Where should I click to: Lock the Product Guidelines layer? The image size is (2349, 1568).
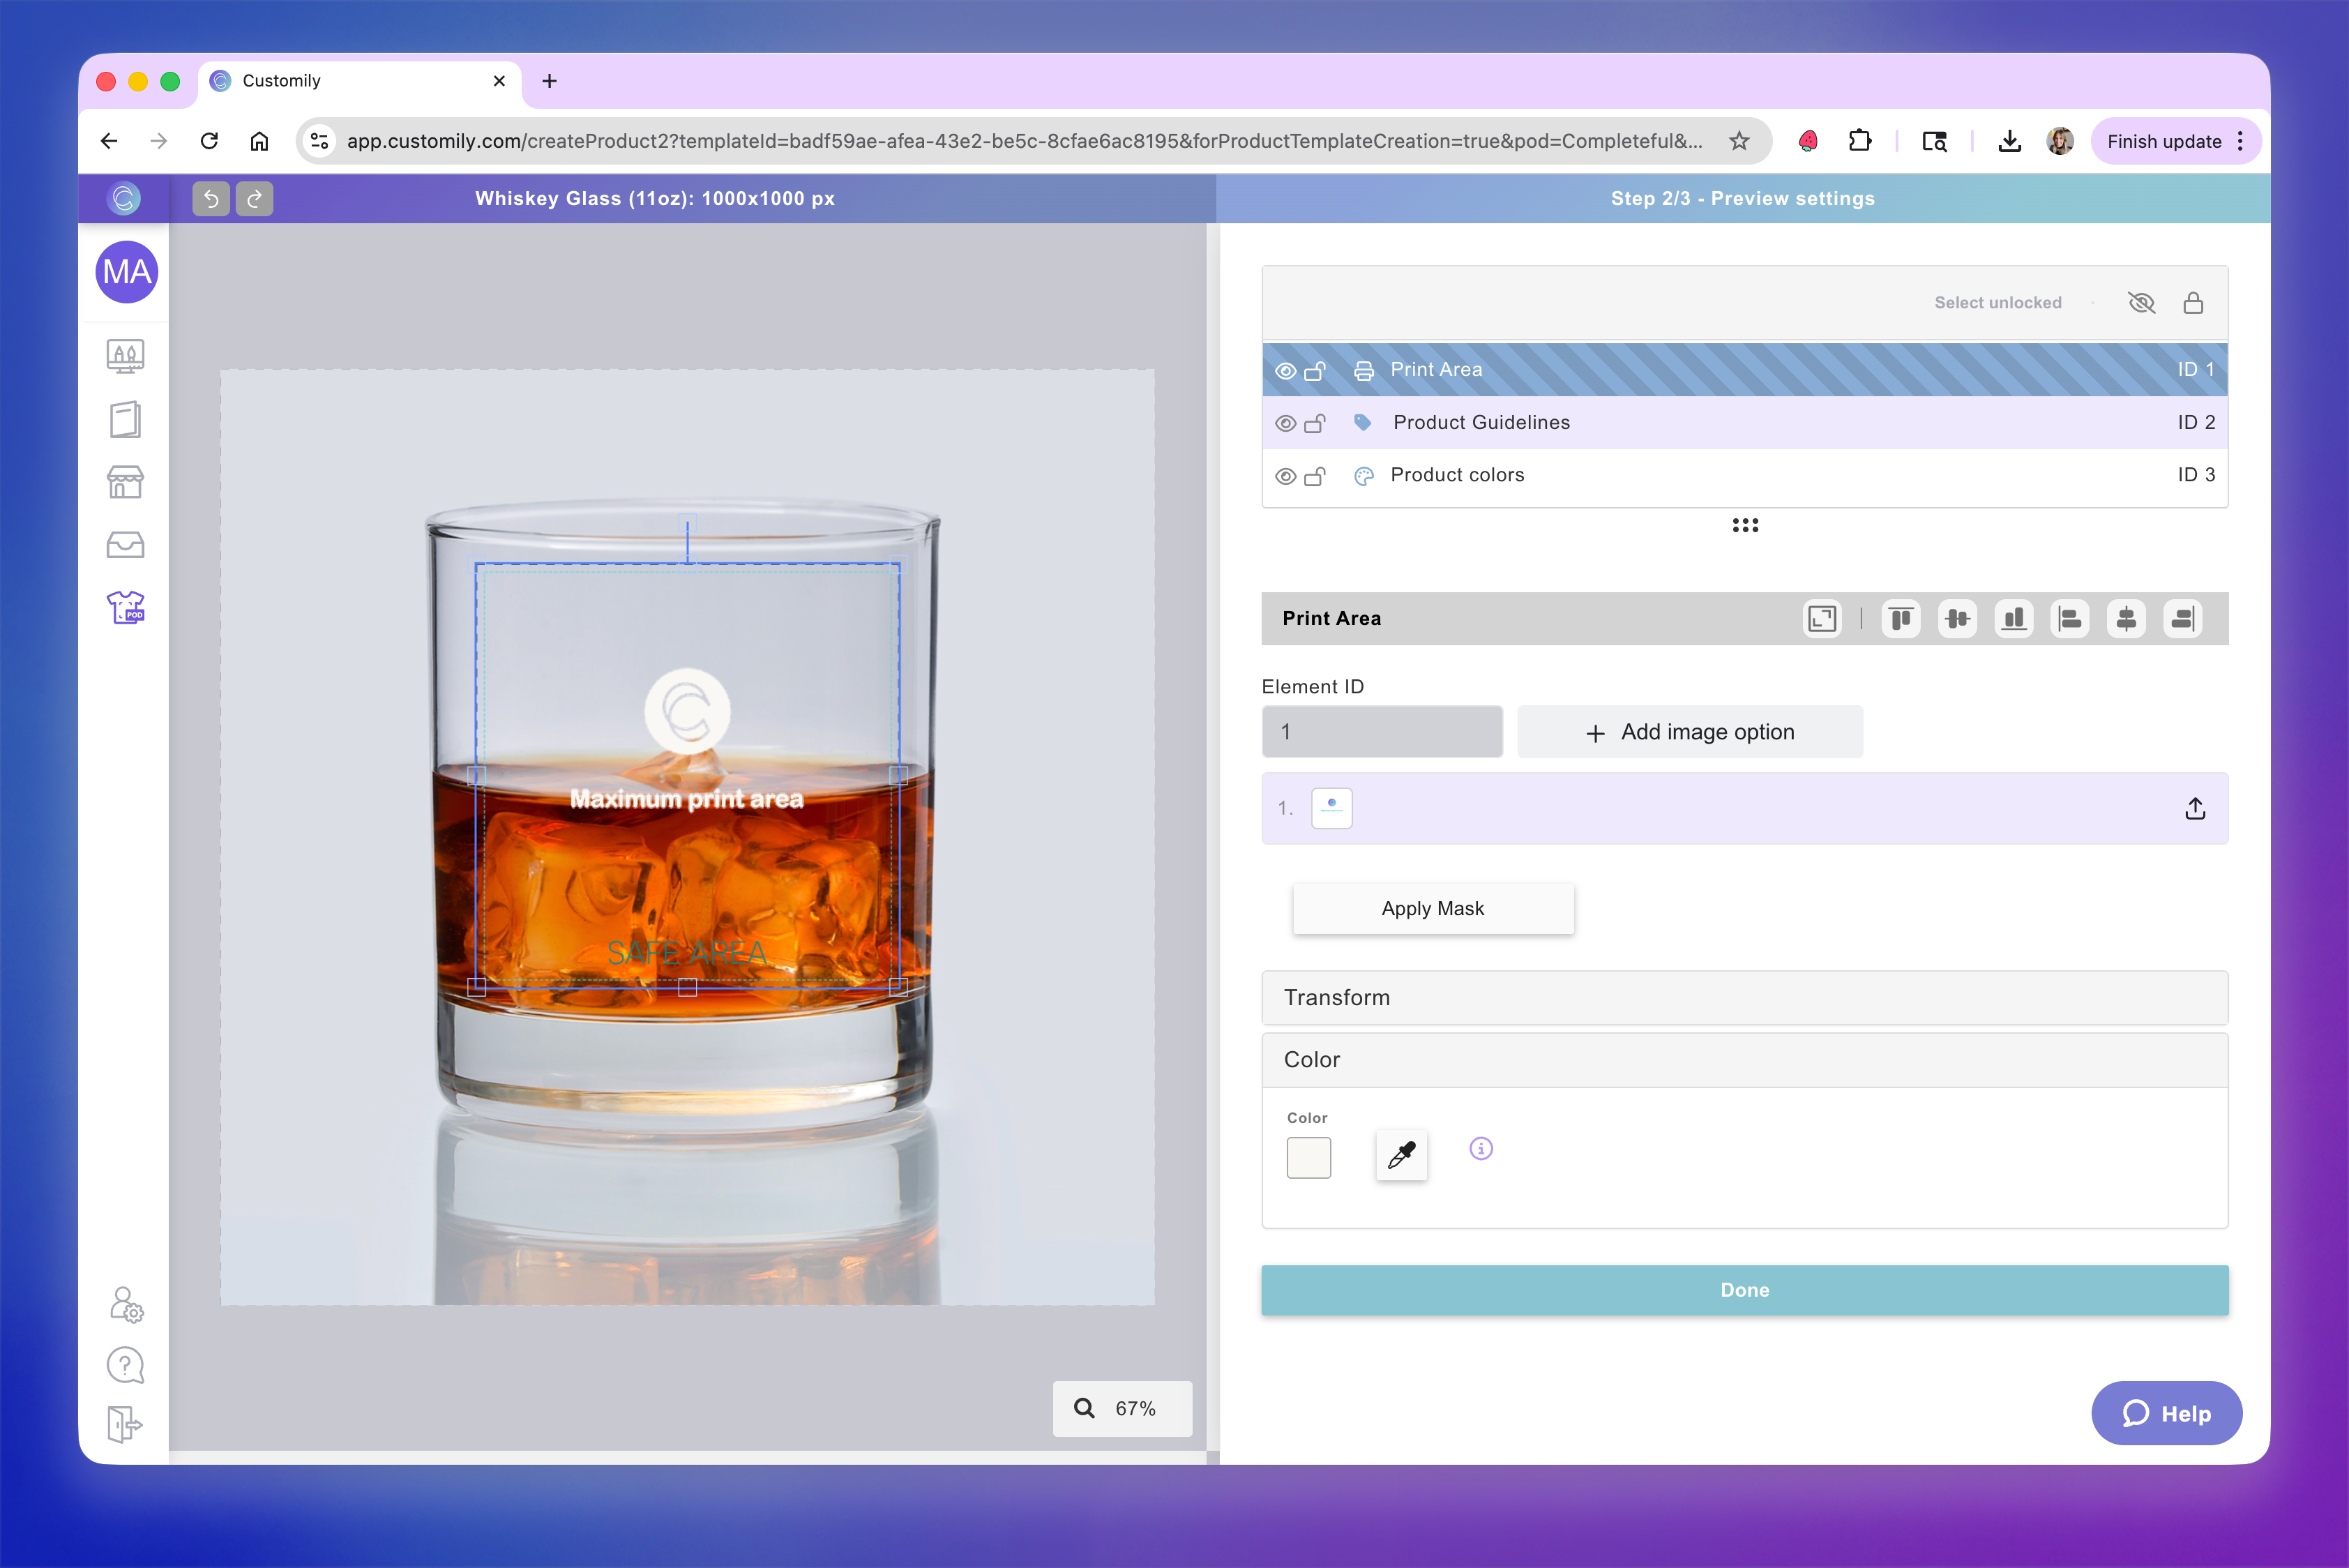[1317, 422]
